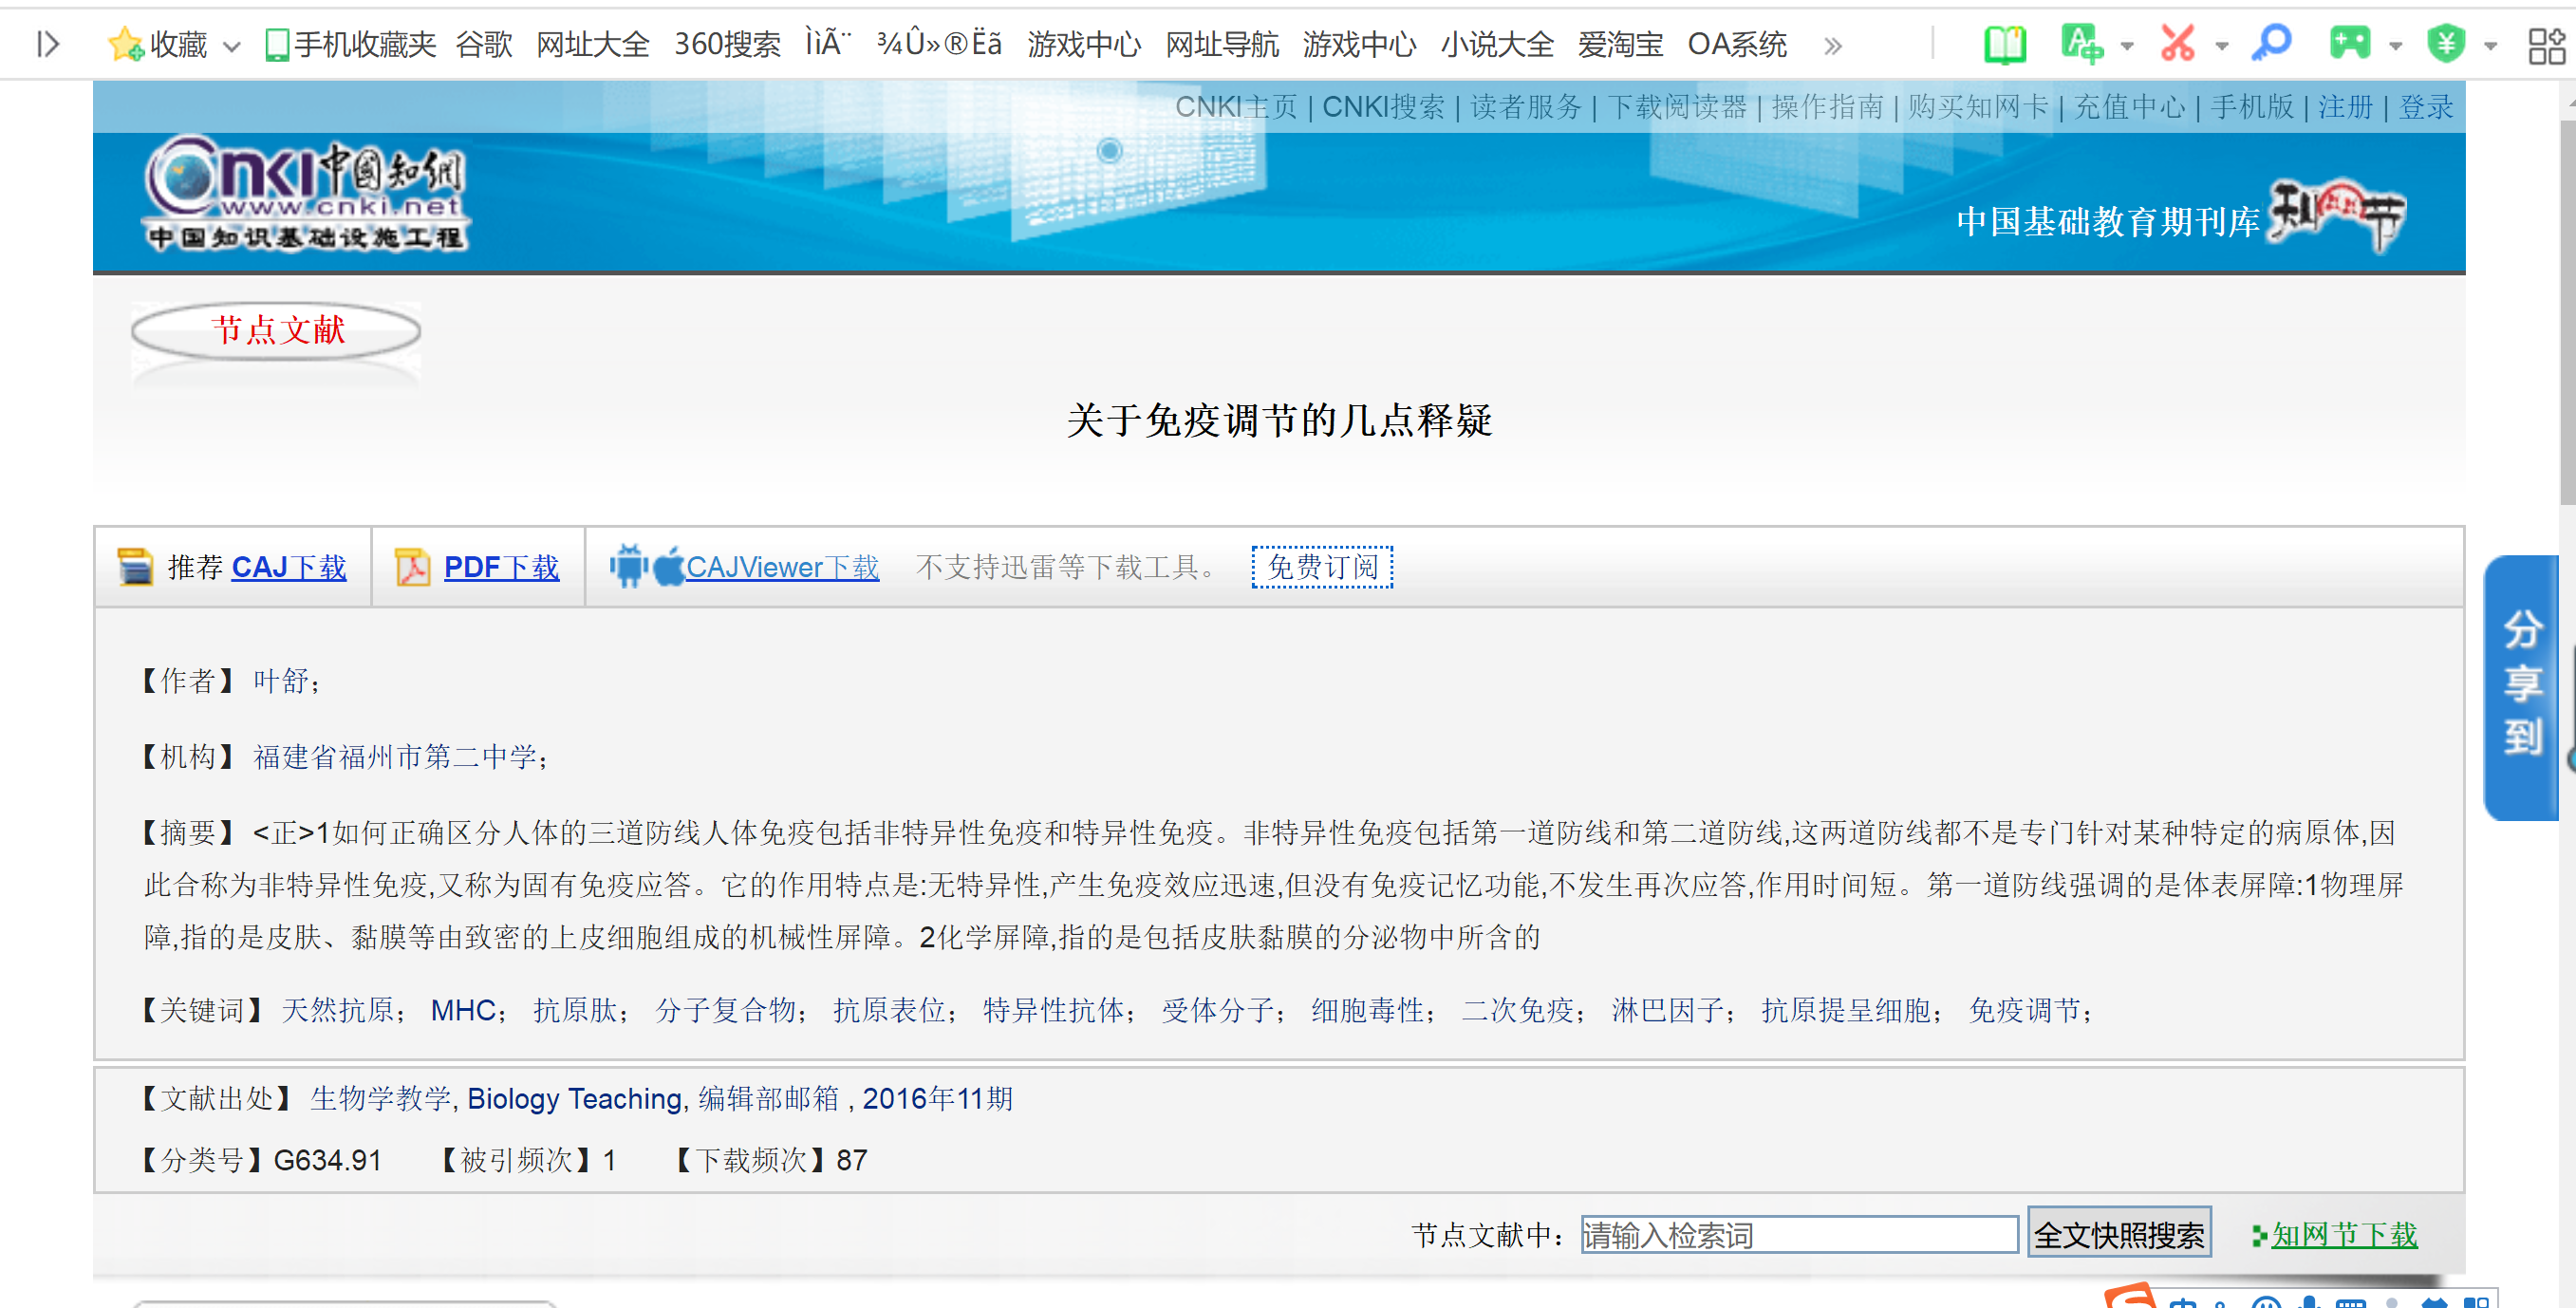Open 小说大全 bookmark
This screenshot has height=1308, width=2576.
pos(1497,44)
